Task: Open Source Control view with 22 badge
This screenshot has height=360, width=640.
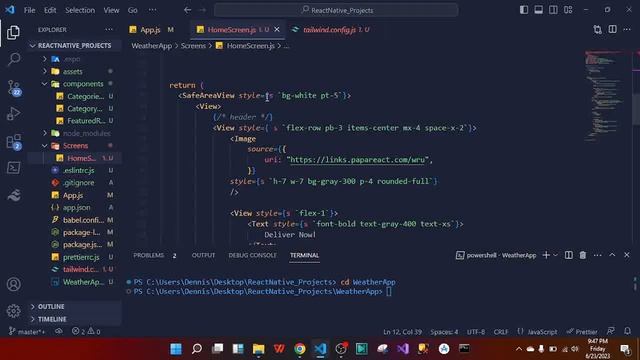Action: pos(13,87)
